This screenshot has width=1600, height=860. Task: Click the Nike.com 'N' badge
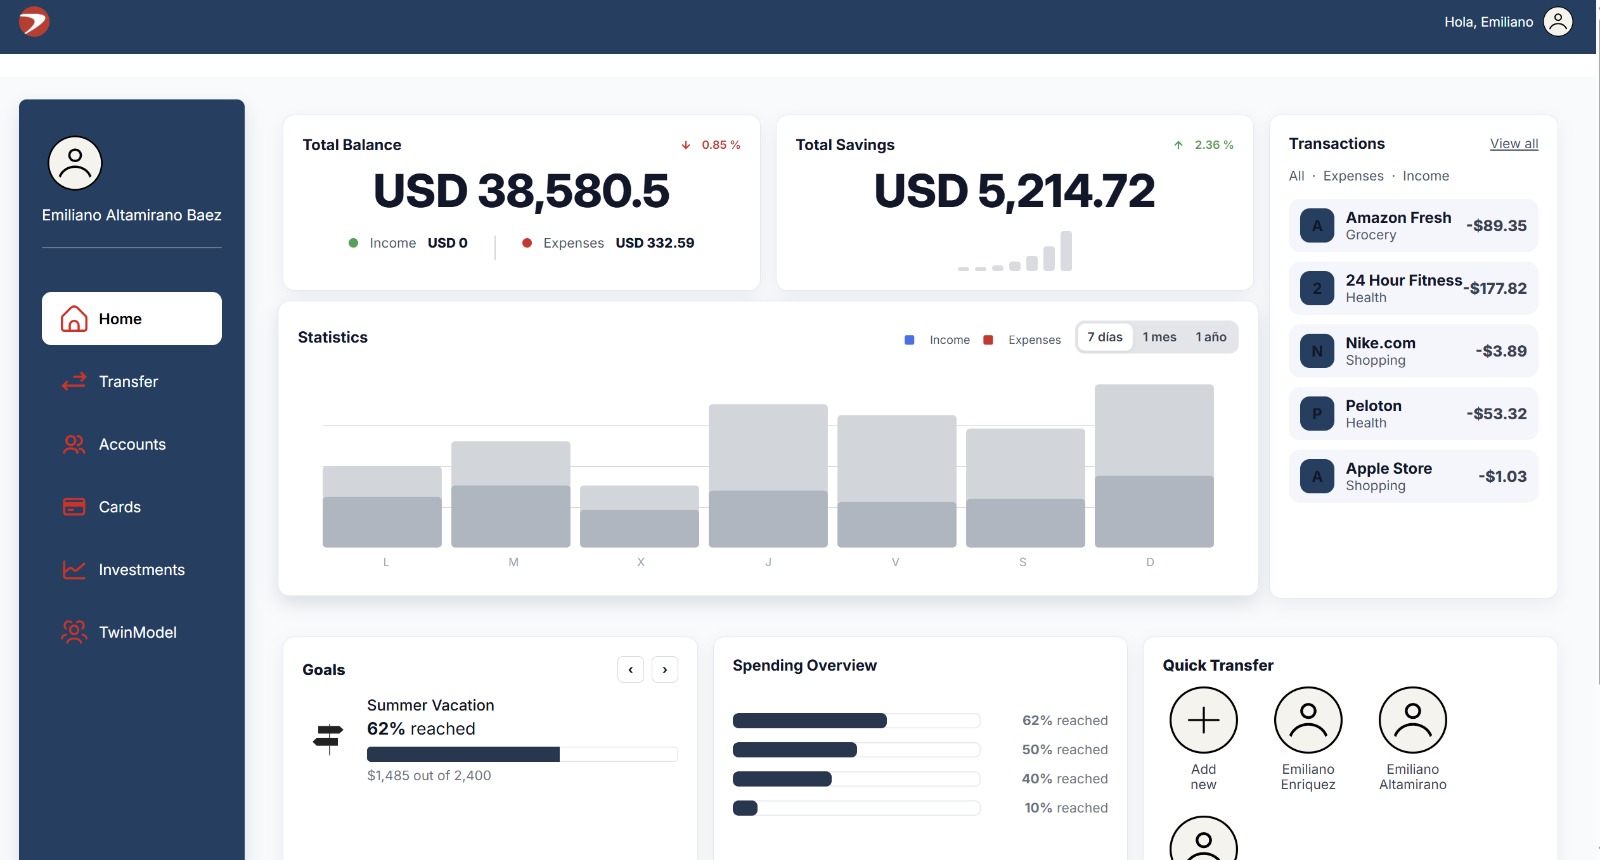[1317, 351]
